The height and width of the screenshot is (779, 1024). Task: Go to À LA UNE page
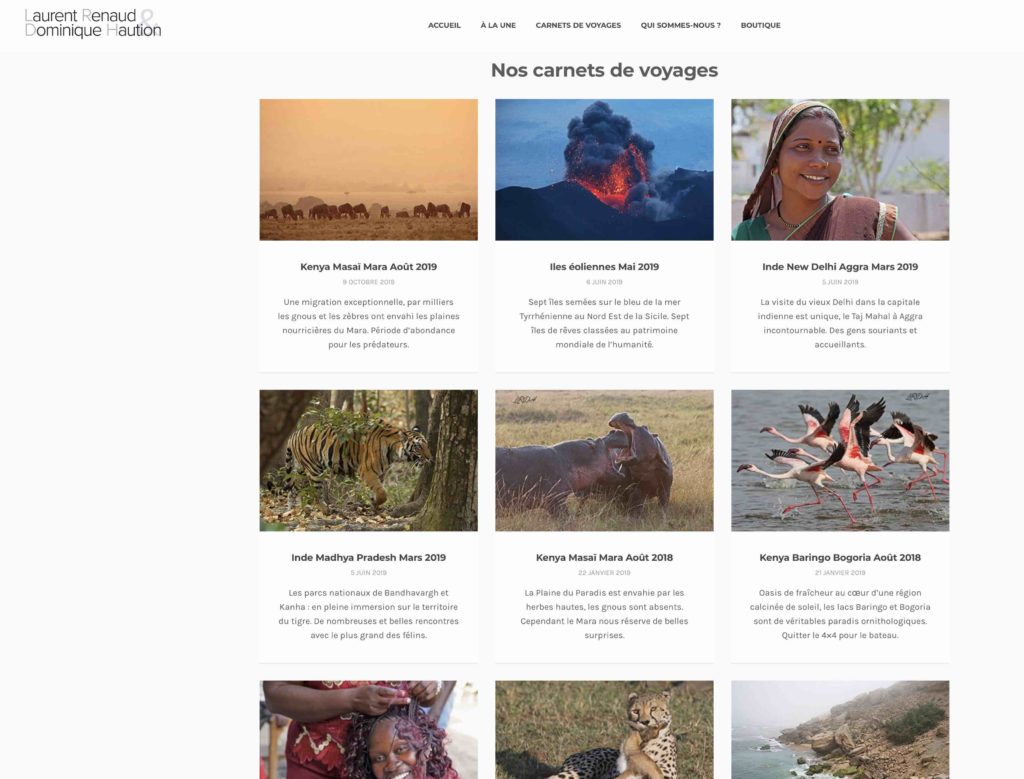click(x=498, y=25)
